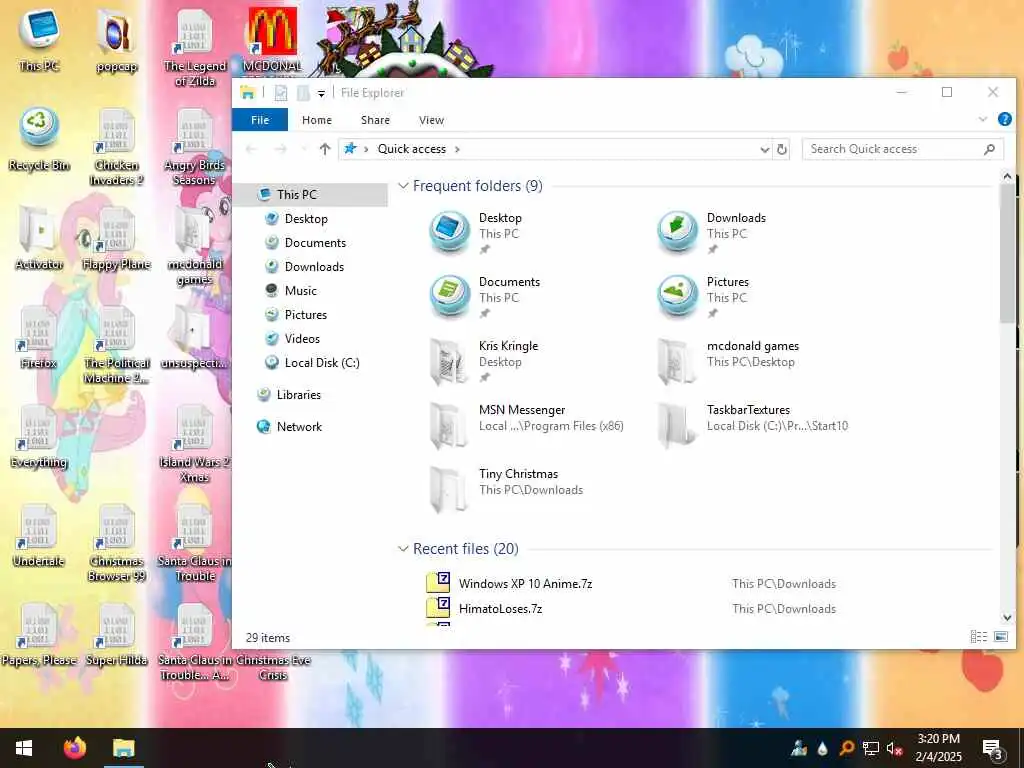Launch Papers, Please desktop shortcut
Image resolution: width=1024 pixels, height=768 pixels.
(x=39, y=636)
